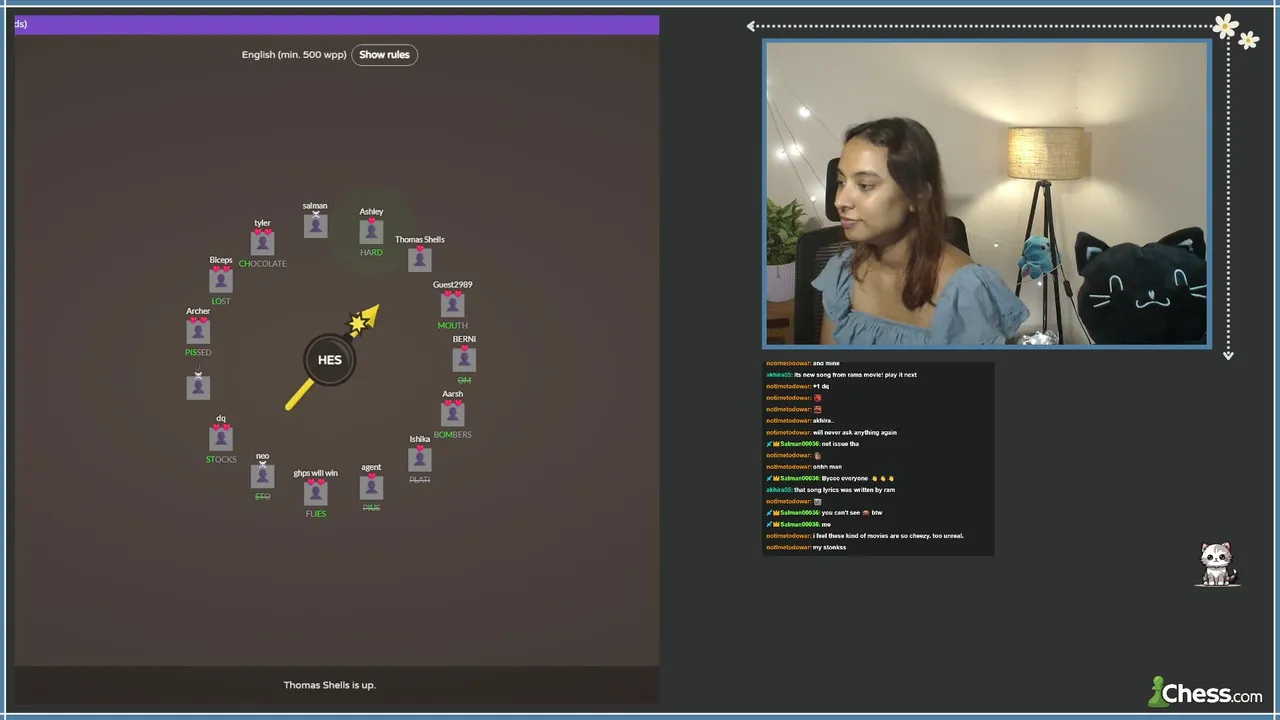
Task: Click chat message "my stonkss"
Action: [x=829, y=547]
